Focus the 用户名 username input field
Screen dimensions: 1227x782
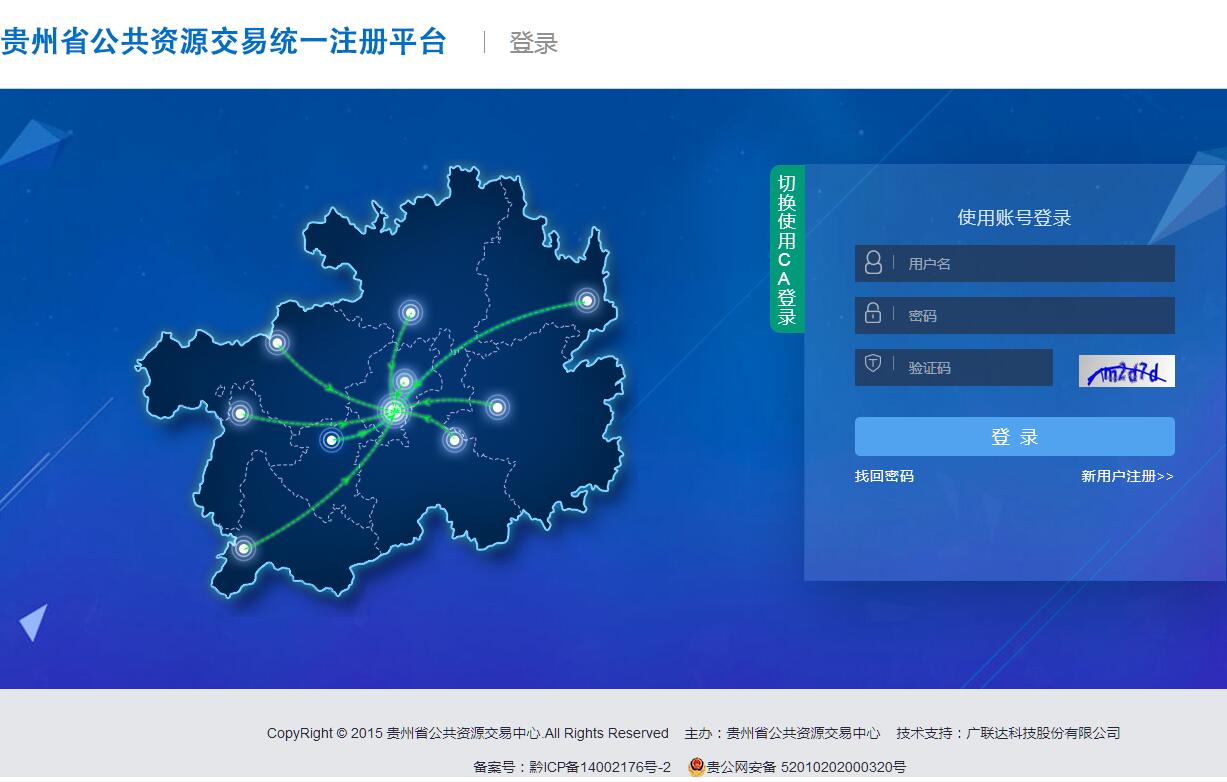1035,264
